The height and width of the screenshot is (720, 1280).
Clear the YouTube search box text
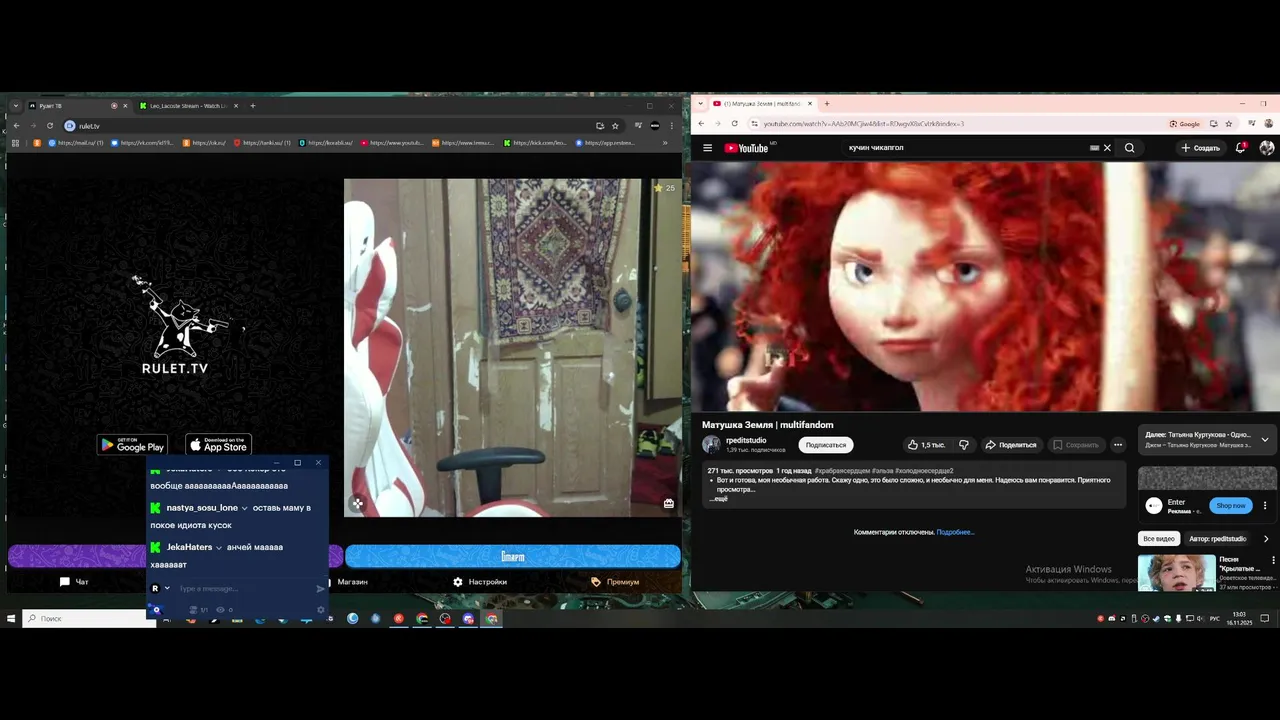coord(1107,148)
